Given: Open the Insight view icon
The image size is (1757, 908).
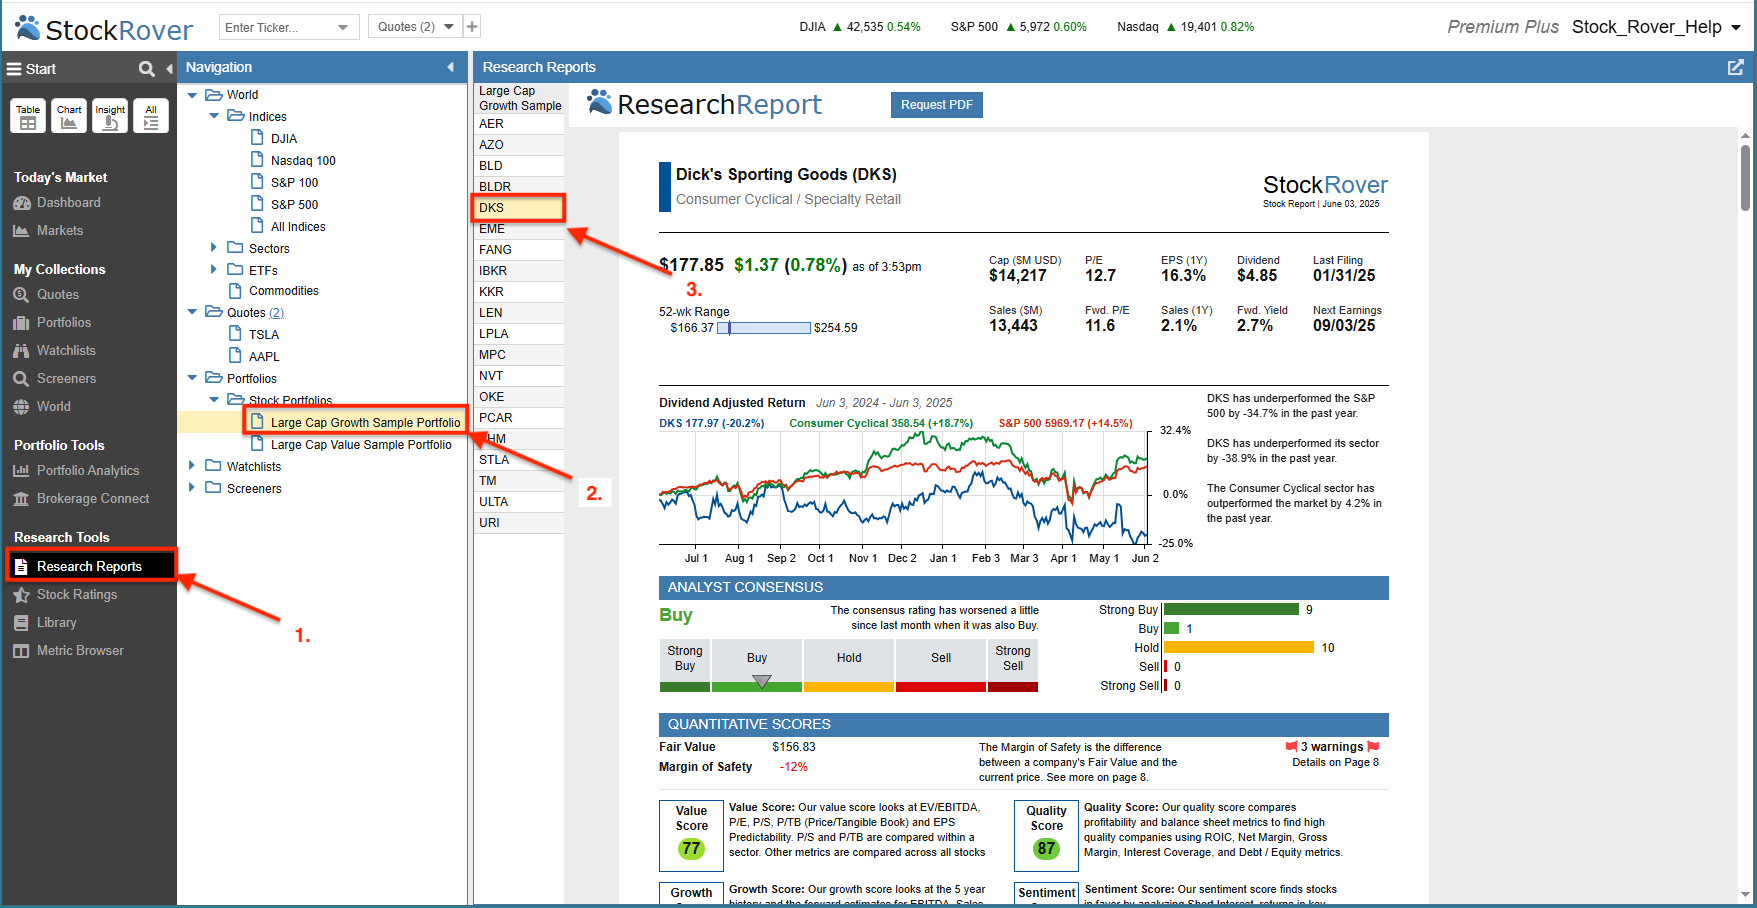Looking at the screenshot, I should point(110,116).
